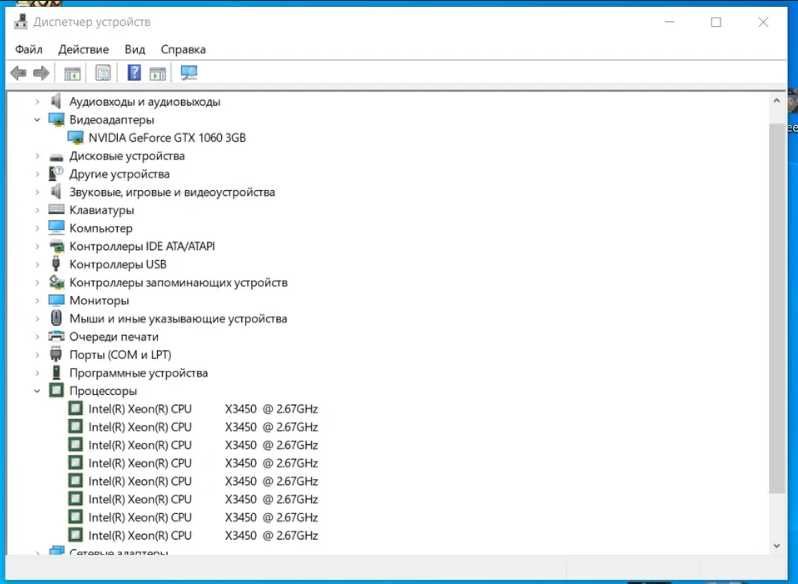The image size is (798, 584).
Task: Click the scrollbar up arrow
Action: pyautogui.click(x=777, y=101)
